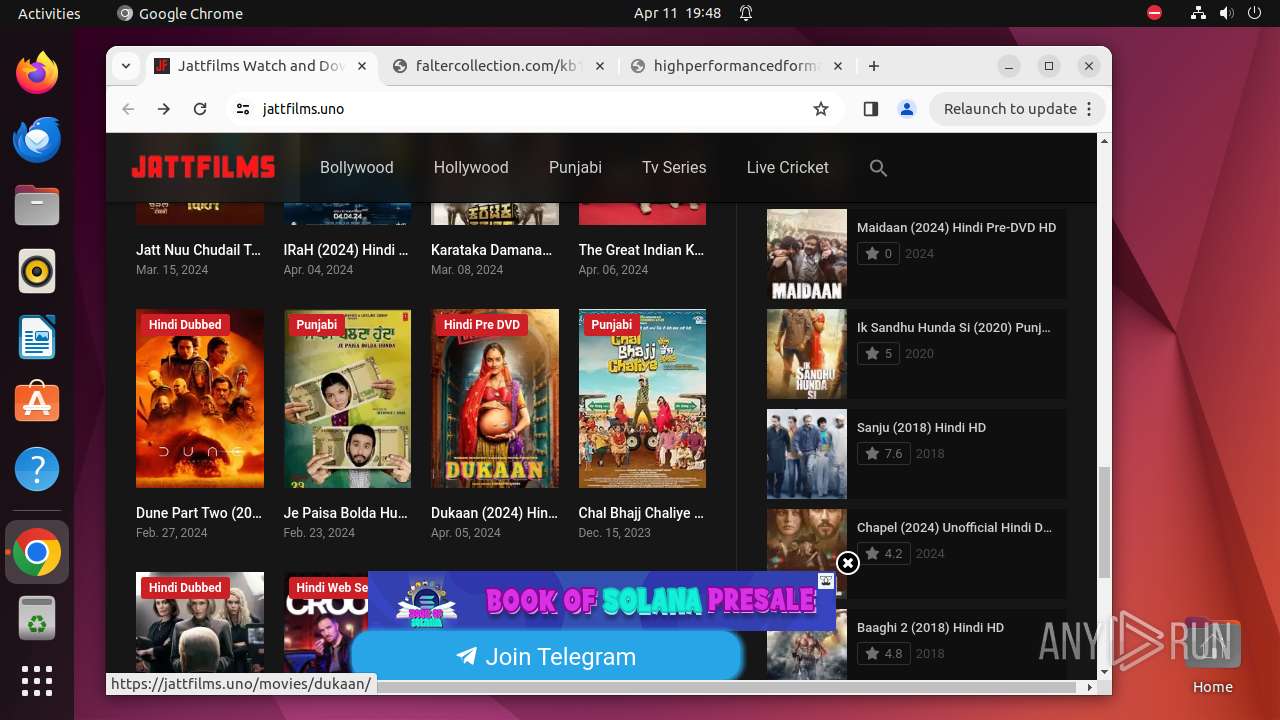Click the JATTFILMS logo
Viewport: 1280px width, 720px height.
tap(203, 167)
